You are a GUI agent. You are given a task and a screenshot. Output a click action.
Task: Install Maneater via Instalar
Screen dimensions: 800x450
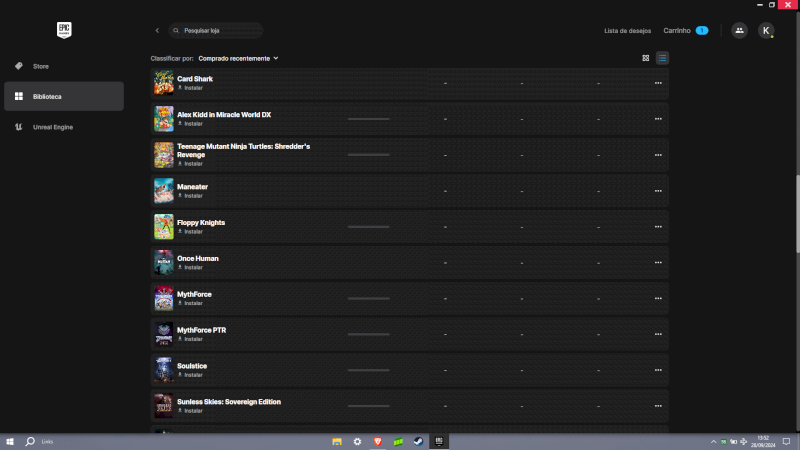coord(190,196)
